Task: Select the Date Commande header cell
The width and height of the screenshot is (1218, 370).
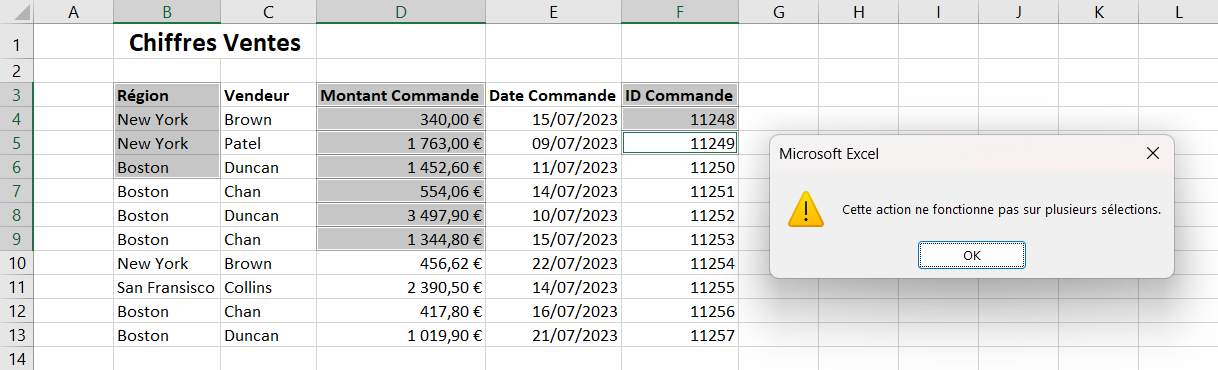Action: (x=553, y=96)
